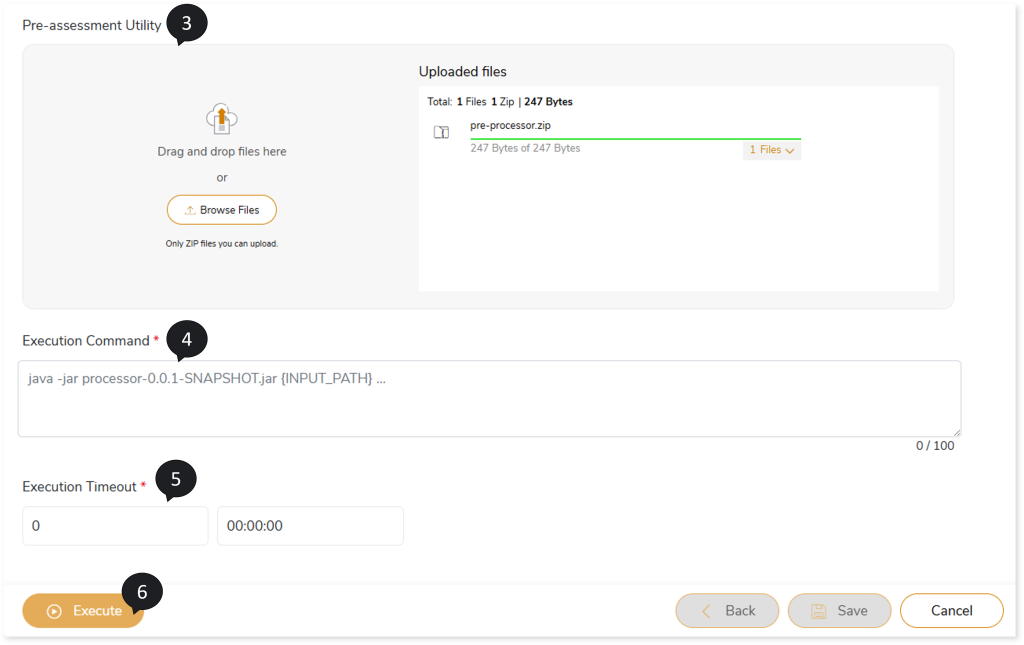Click the Execution Command resize handle
1024x645 pixels.
tap(956, 432)
